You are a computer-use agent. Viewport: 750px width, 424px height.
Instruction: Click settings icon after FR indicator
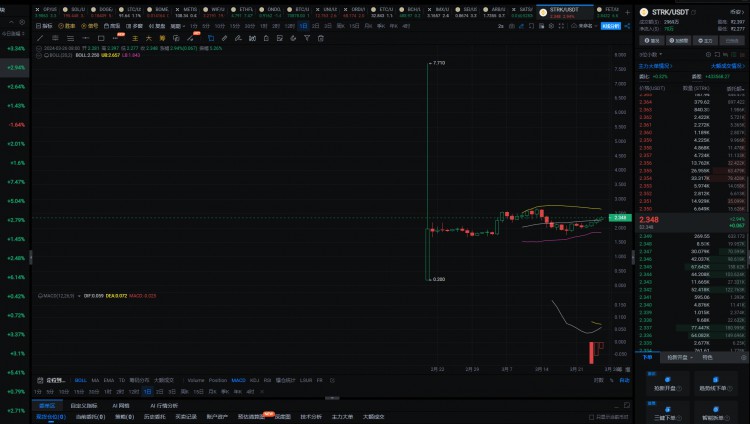332,380
